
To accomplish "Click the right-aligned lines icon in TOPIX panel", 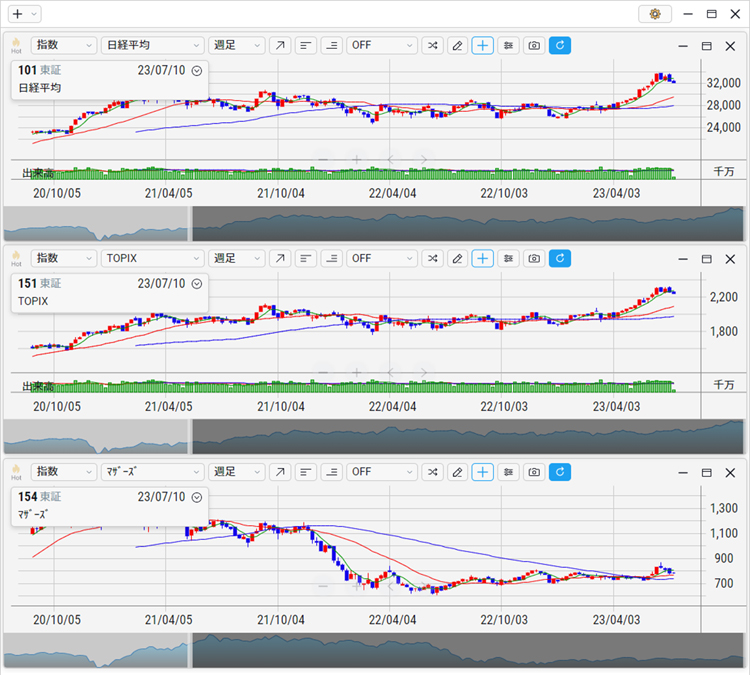I will click(x=331, y=259).
